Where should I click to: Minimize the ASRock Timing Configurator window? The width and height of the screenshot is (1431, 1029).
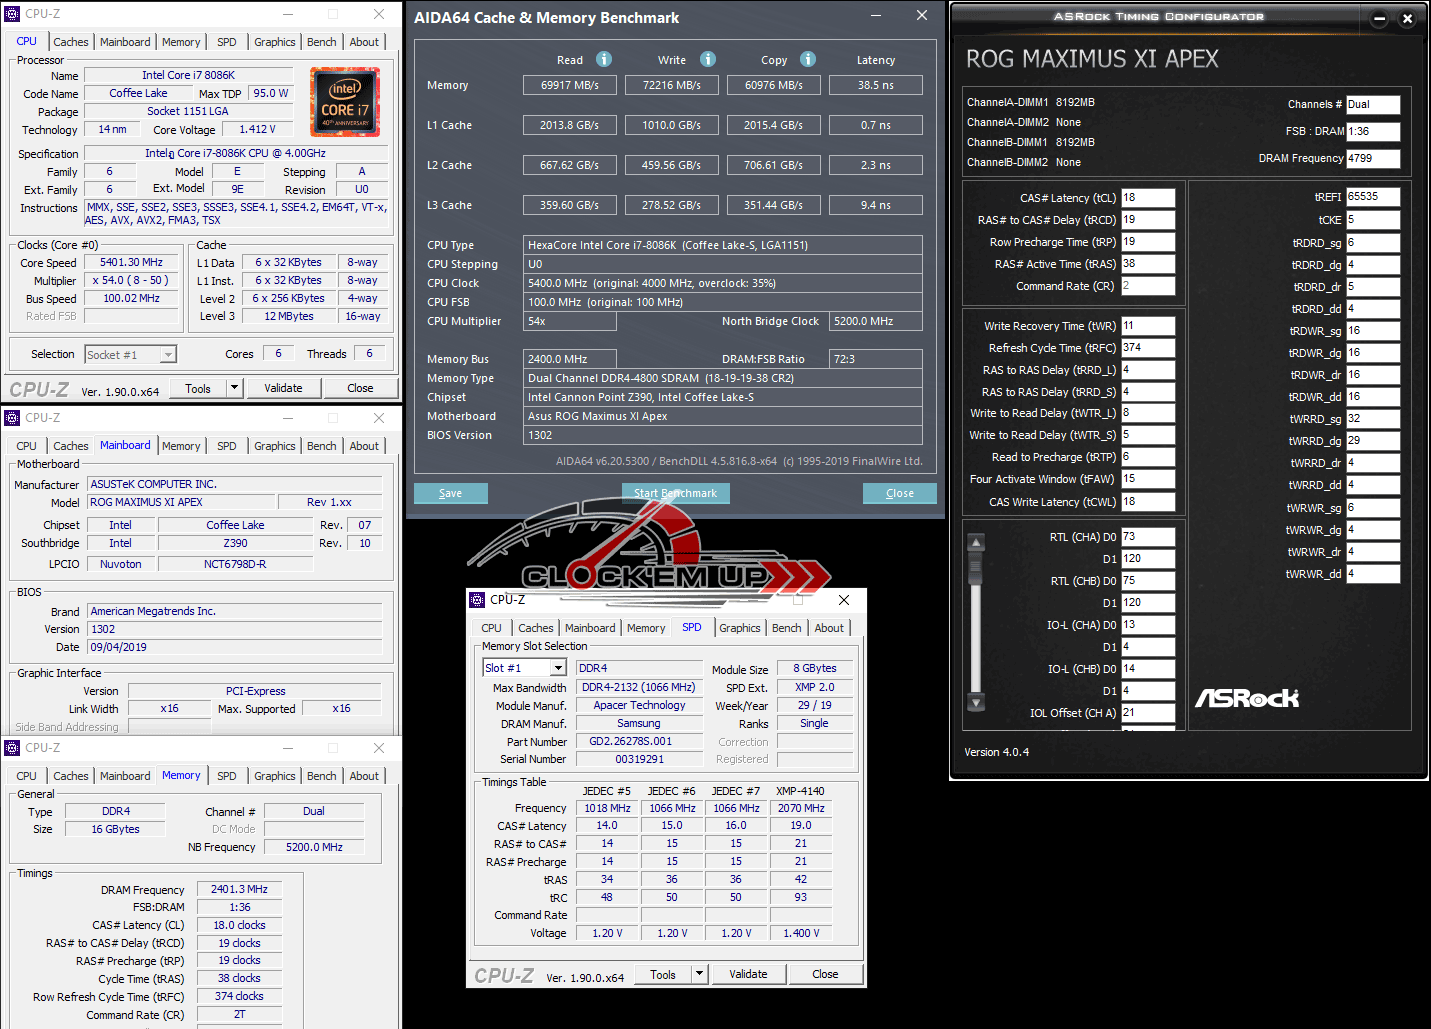(1379, 18)
